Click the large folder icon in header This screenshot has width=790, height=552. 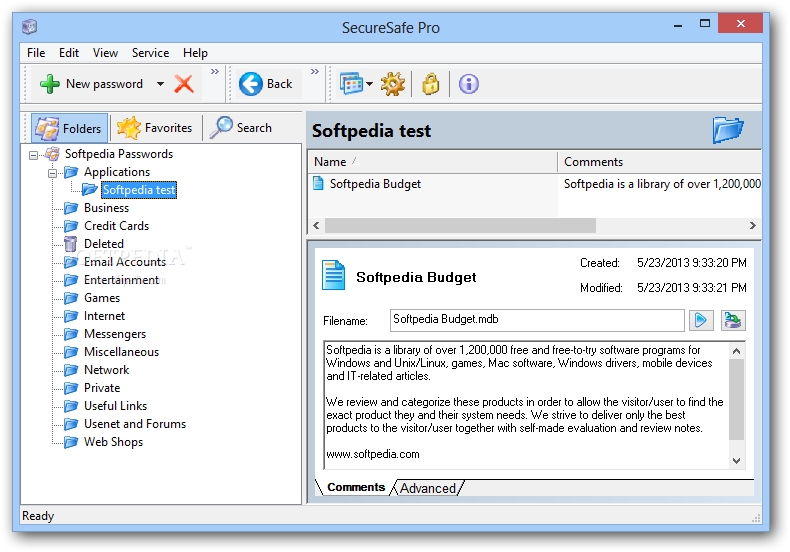coord(728,130)
